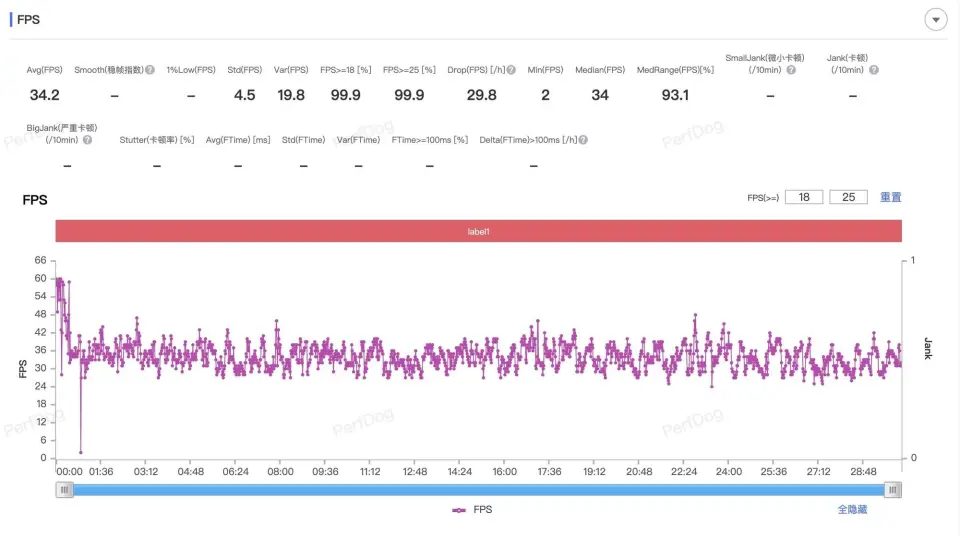Viewport: 960px width, 536px height.
Task: Click 重置 to reset FPS thresholds
Action: pyautogui.click(x=890, y=197)
